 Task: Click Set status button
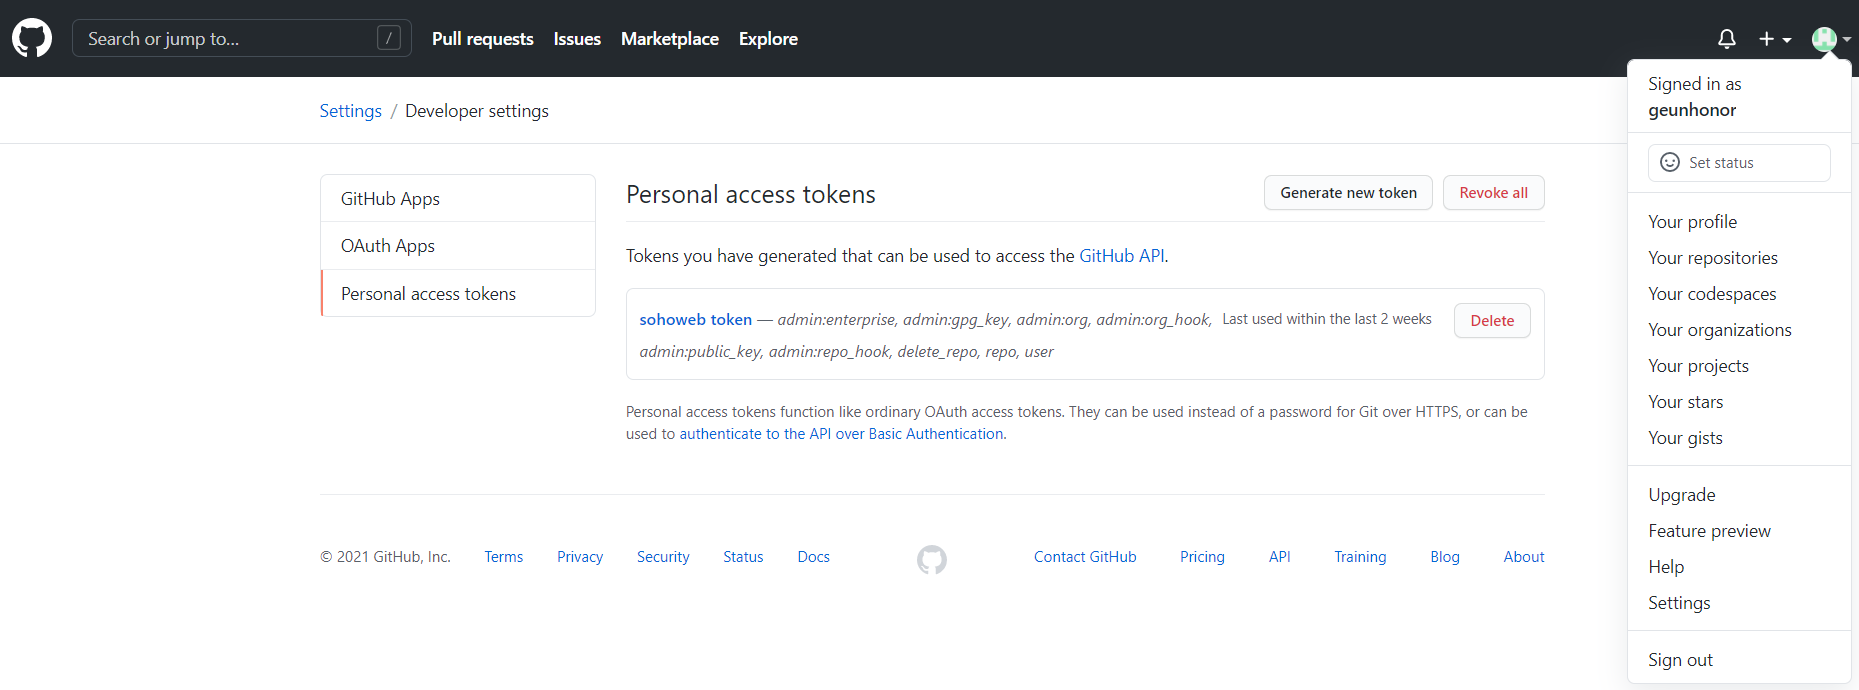tap(1739, 163)
